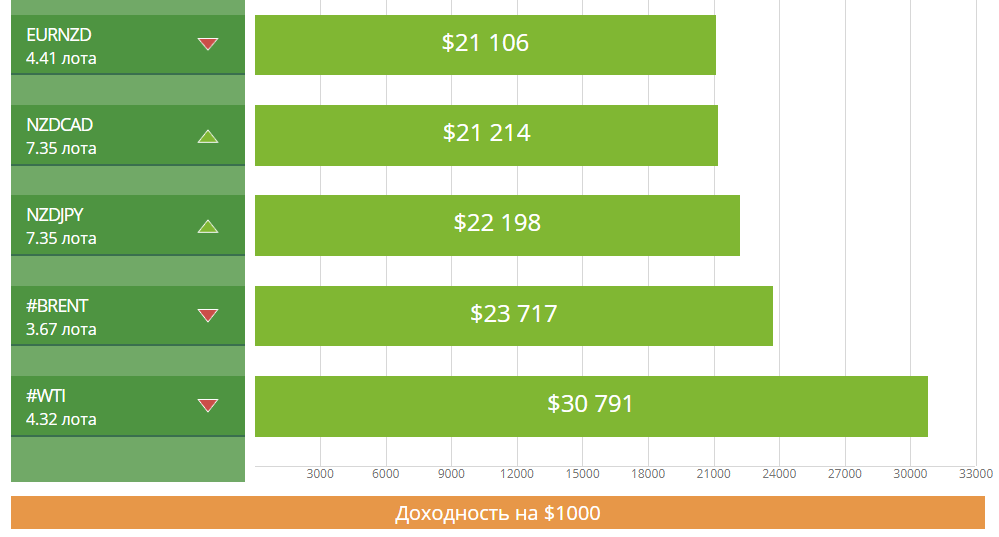The image size is (999, 537).
Task: Select the NZDJPY 7.35 лота row
Action: [128, 226]
